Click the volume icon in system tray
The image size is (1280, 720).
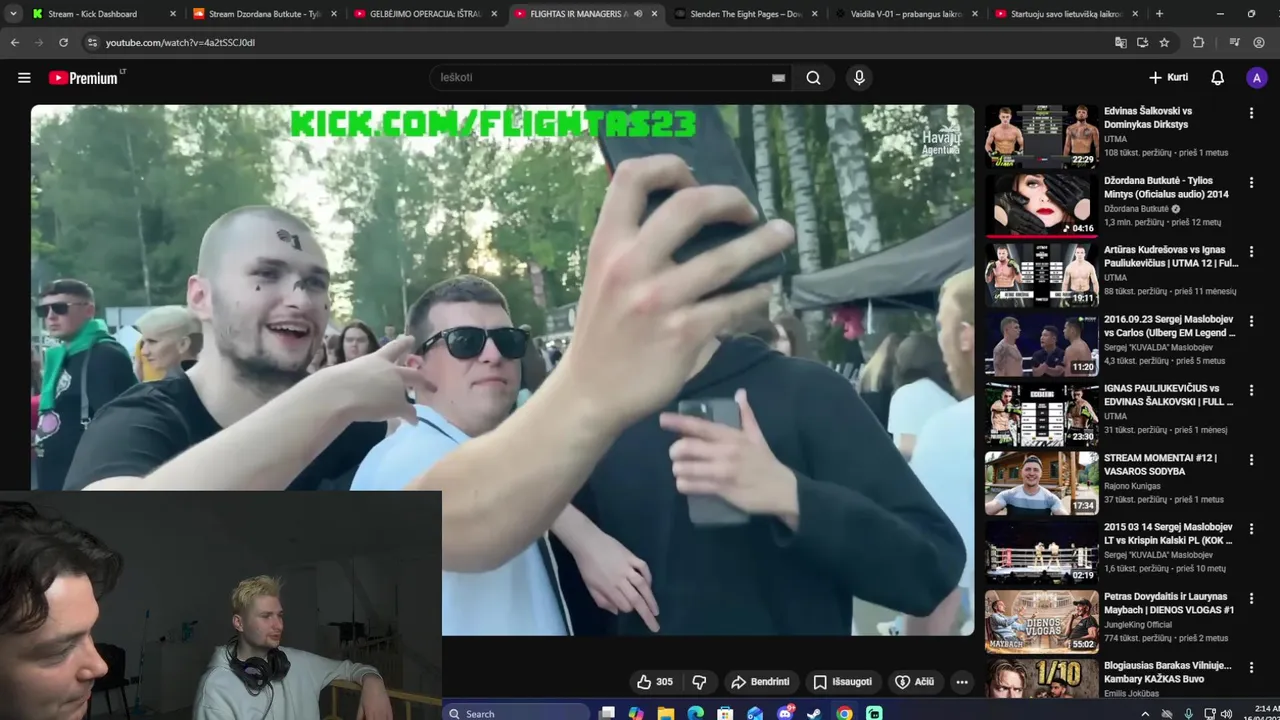coord(1226,714)
